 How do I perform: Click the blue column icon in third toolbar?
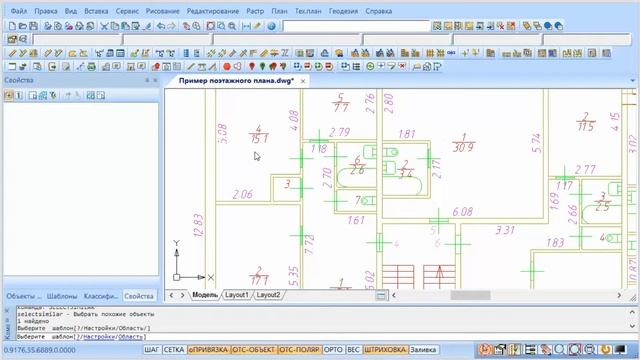tap(186, 53)
